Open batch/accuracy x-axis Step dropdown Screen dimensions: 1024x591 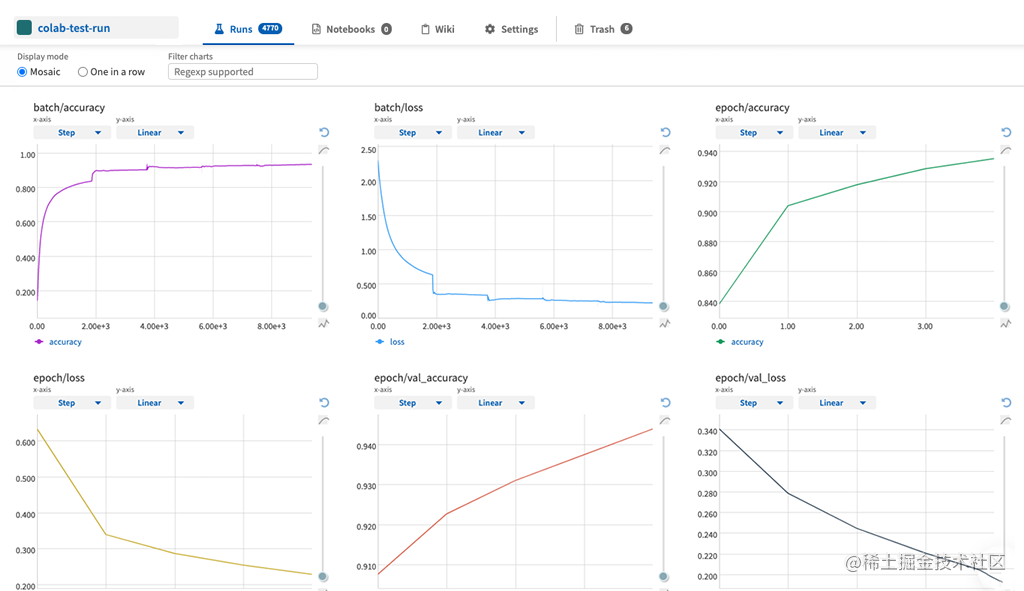point(72,133)
